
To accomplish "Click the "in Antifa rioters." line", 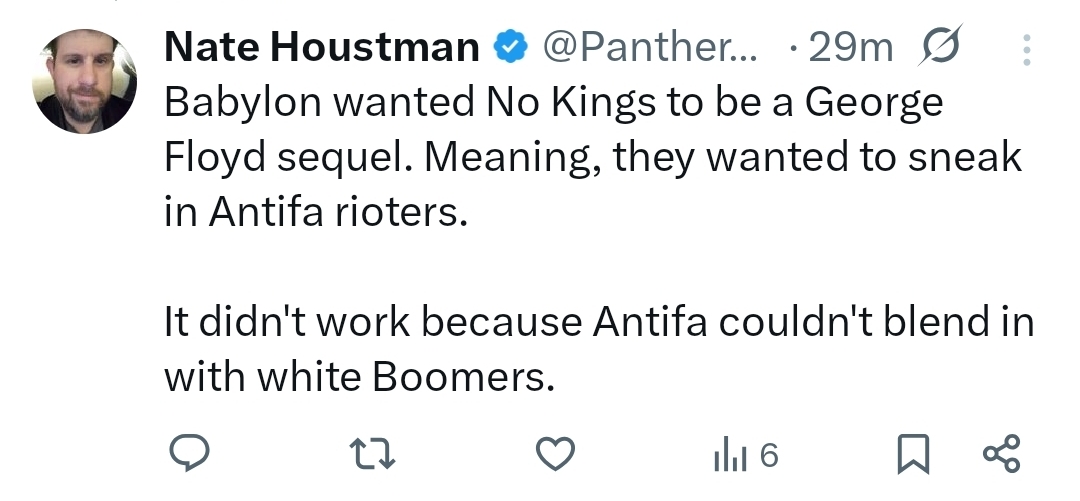I will coord(315,214).
